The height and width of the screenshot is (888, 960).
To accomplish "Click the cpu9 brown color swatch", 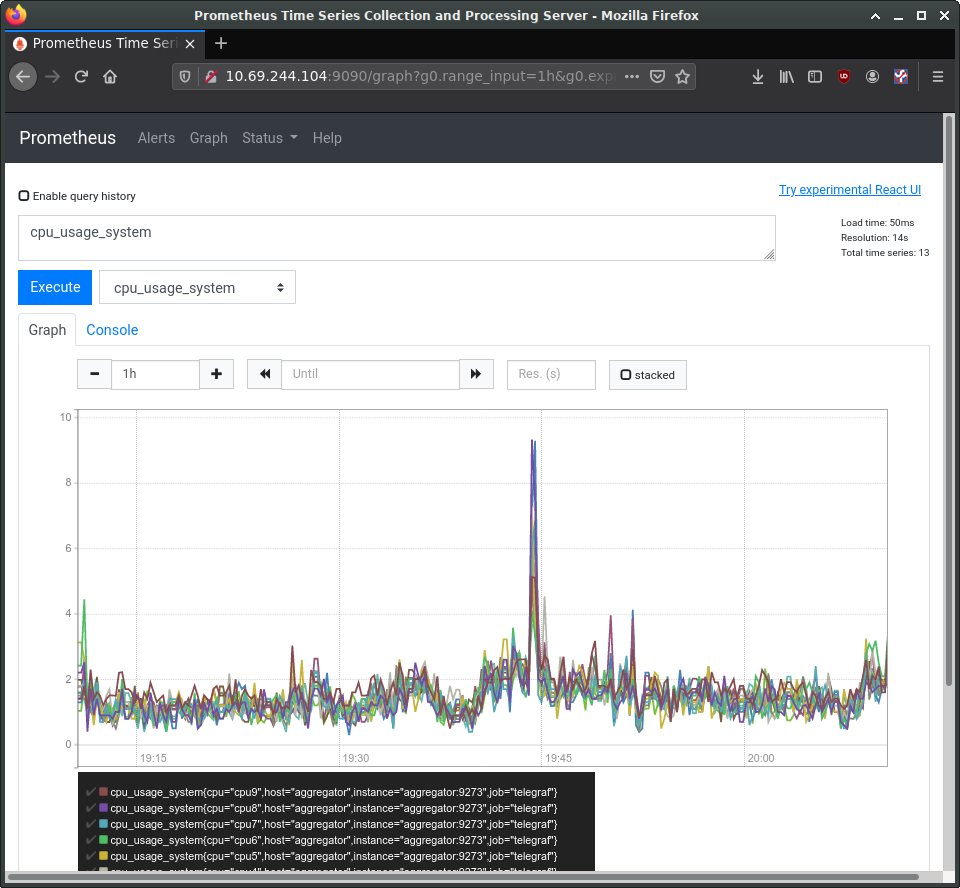I will (103, 791).
